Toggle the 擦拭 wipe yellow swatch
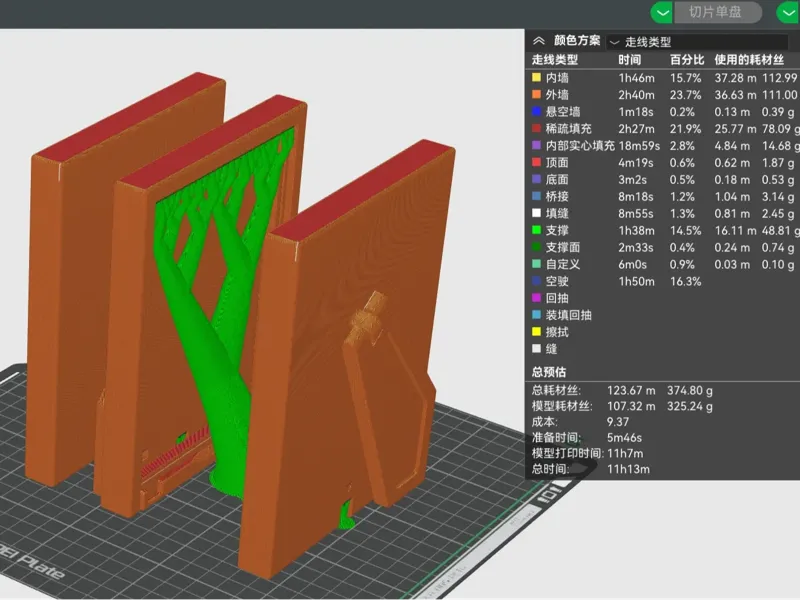Image resolution: width=800 pixels, height=600 pixels. [536, 332]
